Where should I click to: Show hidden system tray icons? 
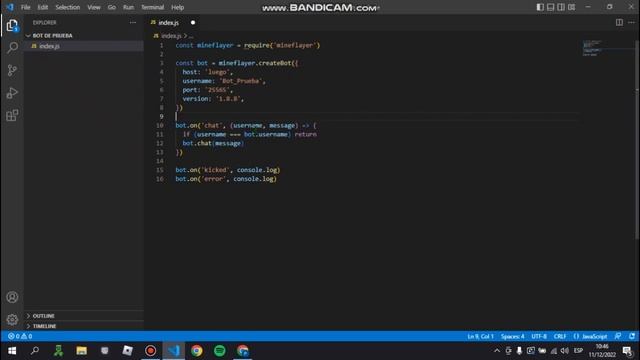tap(497, 351)
